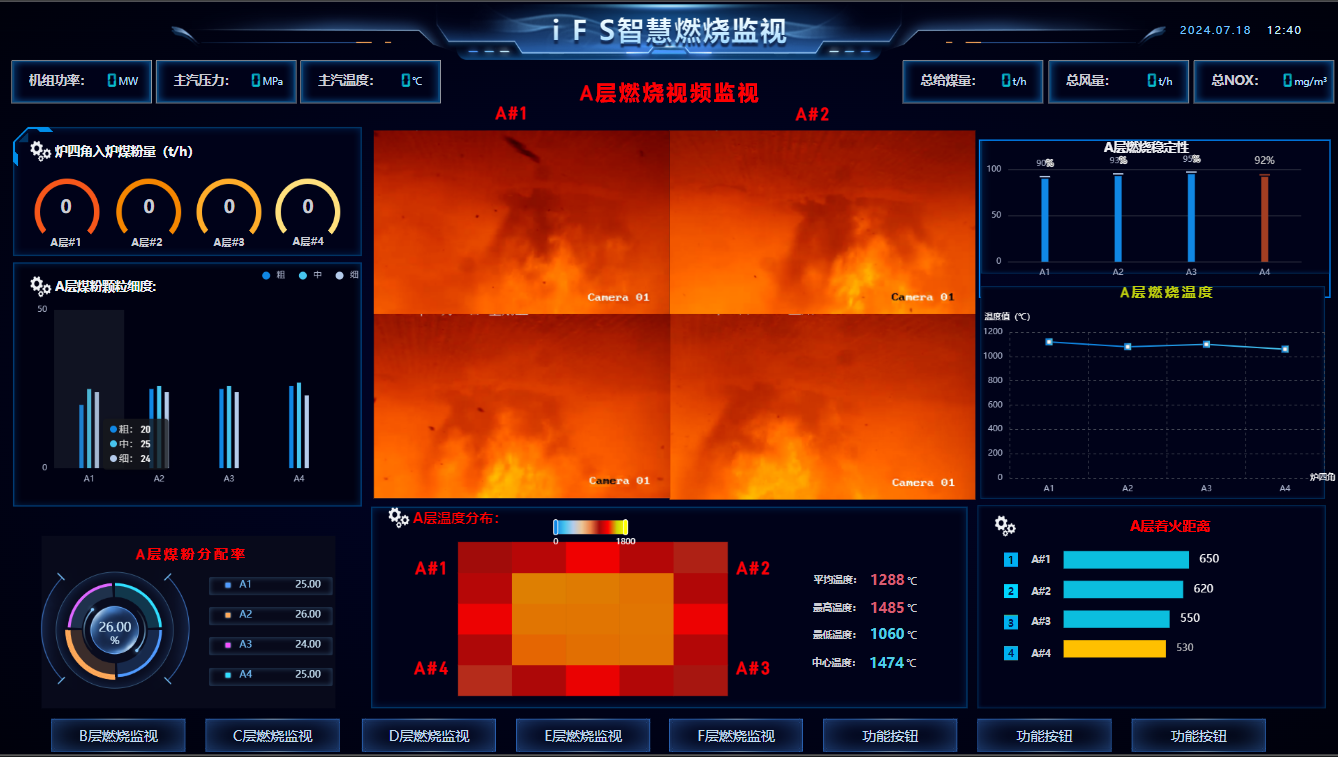Select lower-right combustion camera feed
The width and height of the screenshot is (1338, 757).
click(822, 407)
